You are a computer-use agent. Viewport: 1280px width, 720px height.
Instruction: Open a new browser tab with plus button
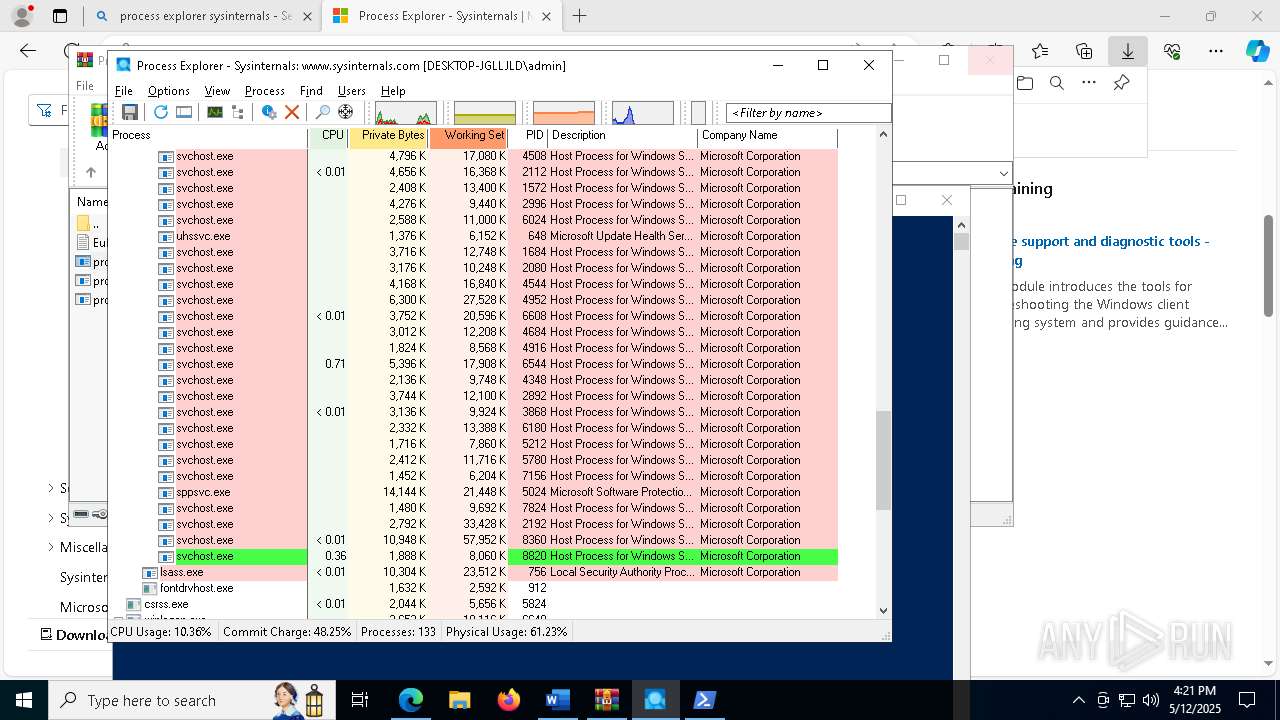[579, 16]
